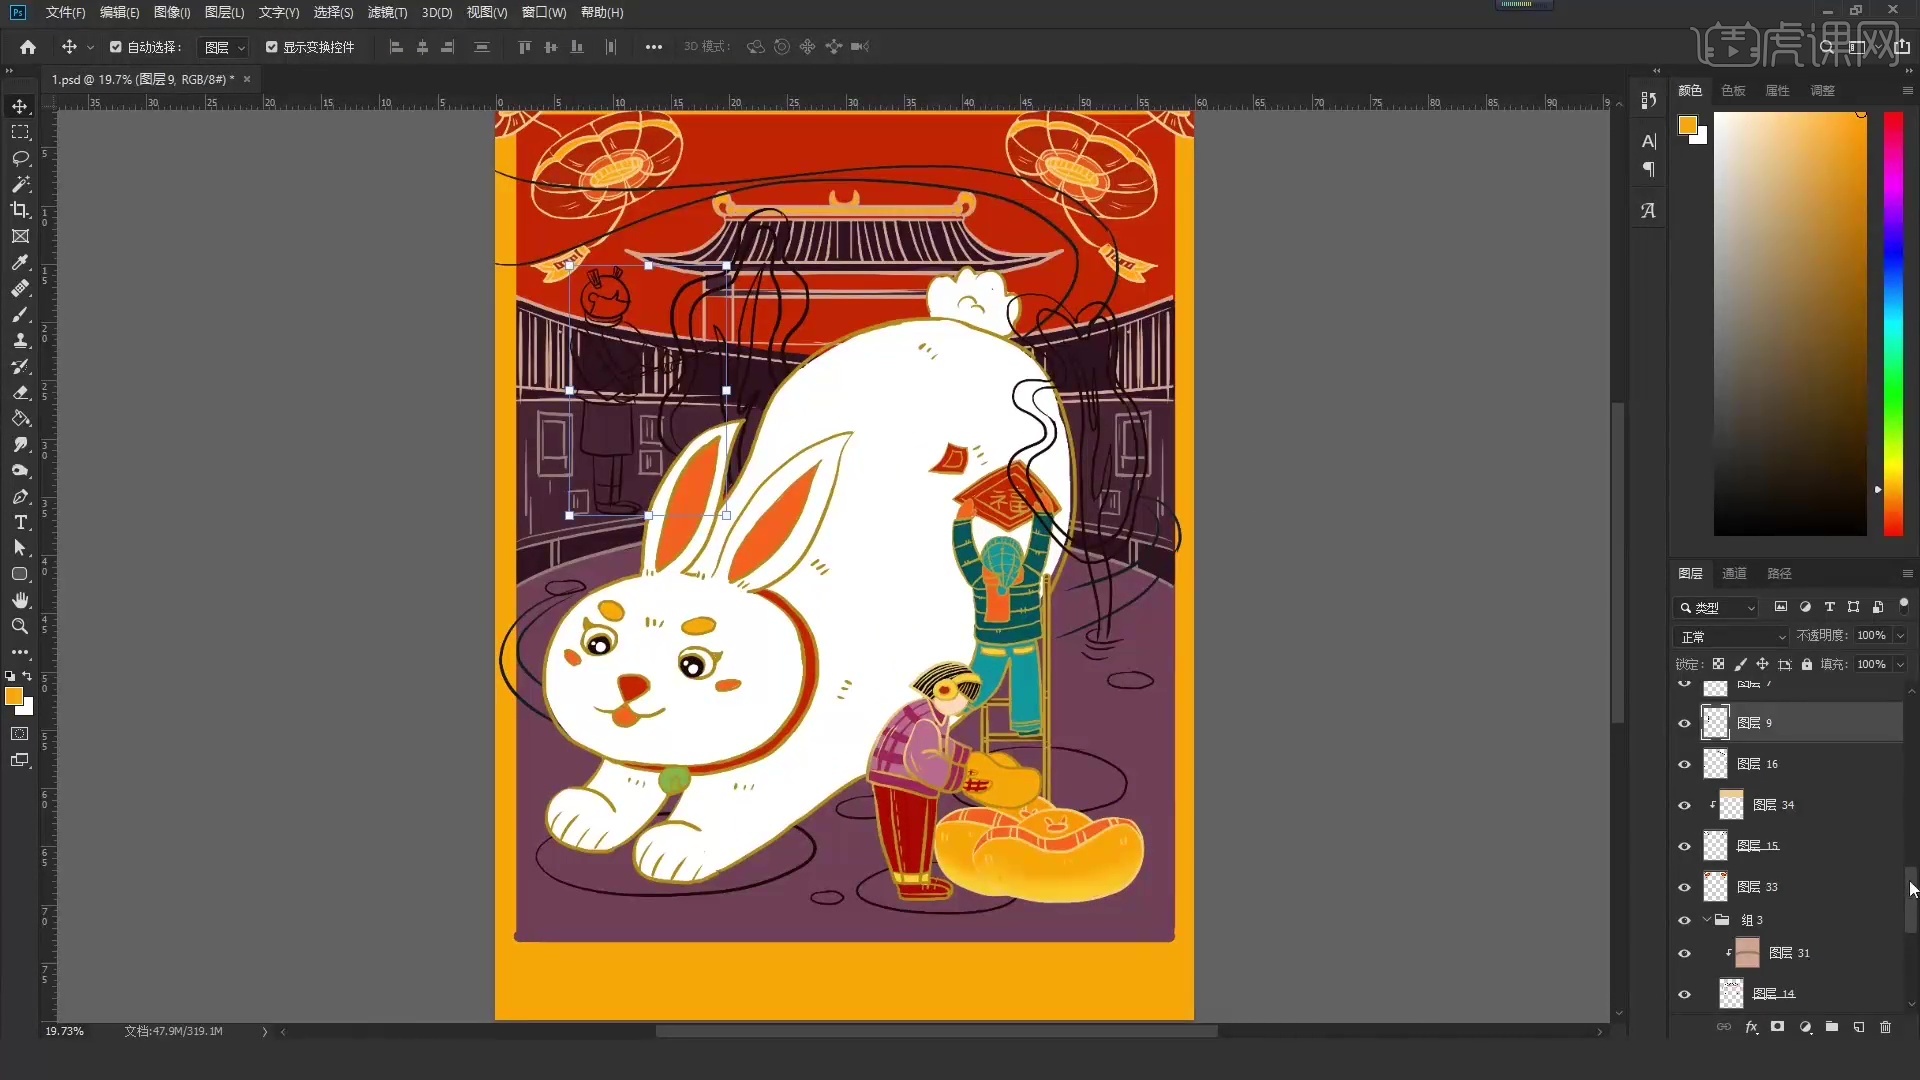Select the Rounded Rectangle shape tool
Image resolution: width=1920 pixels, height=1080 pixels.
20,574
